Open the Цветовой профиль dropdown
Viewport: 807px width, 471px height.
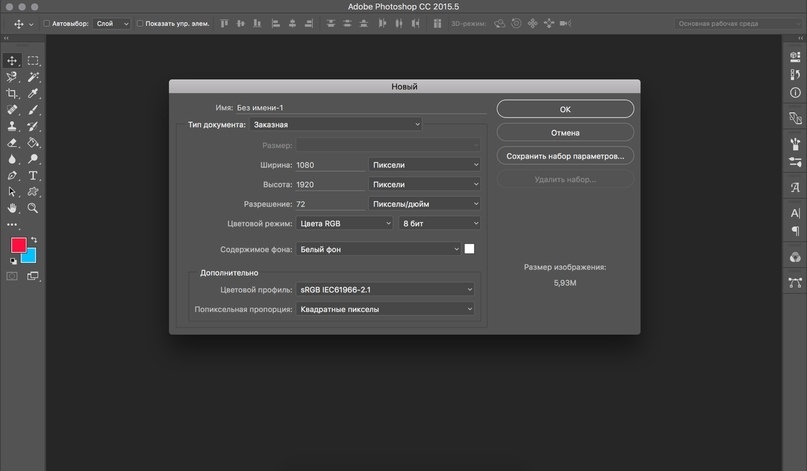point(385,290)
